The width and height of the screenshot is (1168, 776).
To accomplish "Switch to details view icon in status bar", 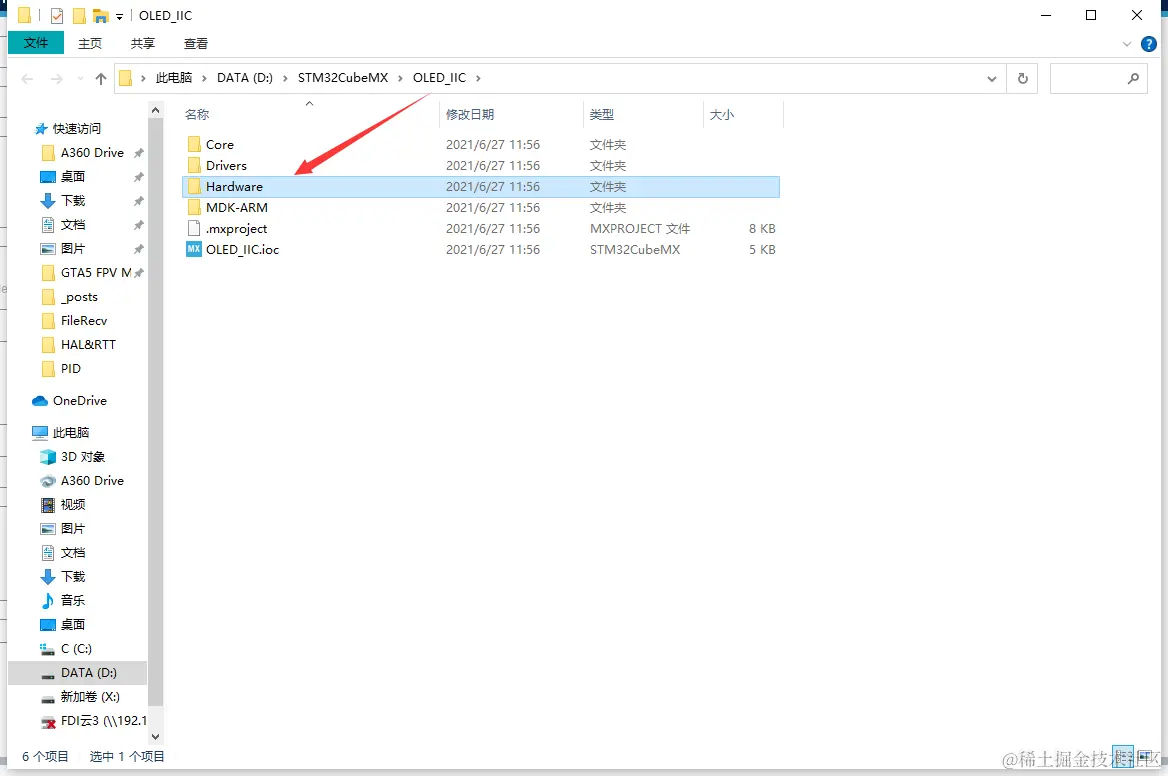I will 1123,756.
